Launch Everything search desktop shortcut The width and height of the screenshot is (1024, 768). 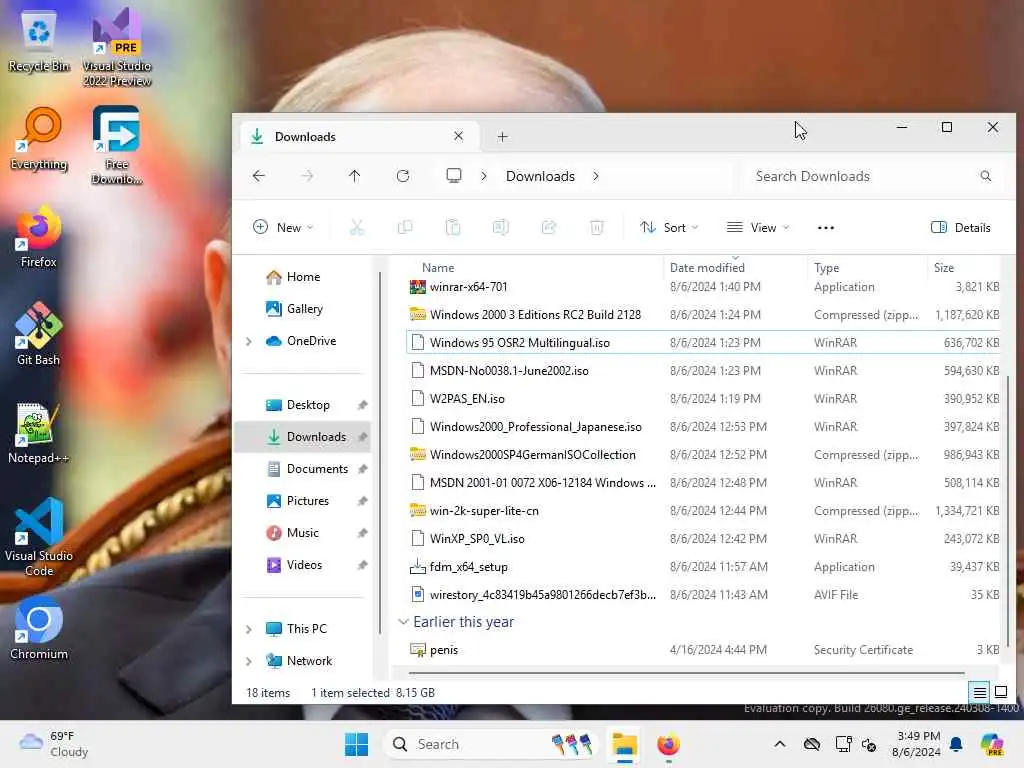[39, 138]
